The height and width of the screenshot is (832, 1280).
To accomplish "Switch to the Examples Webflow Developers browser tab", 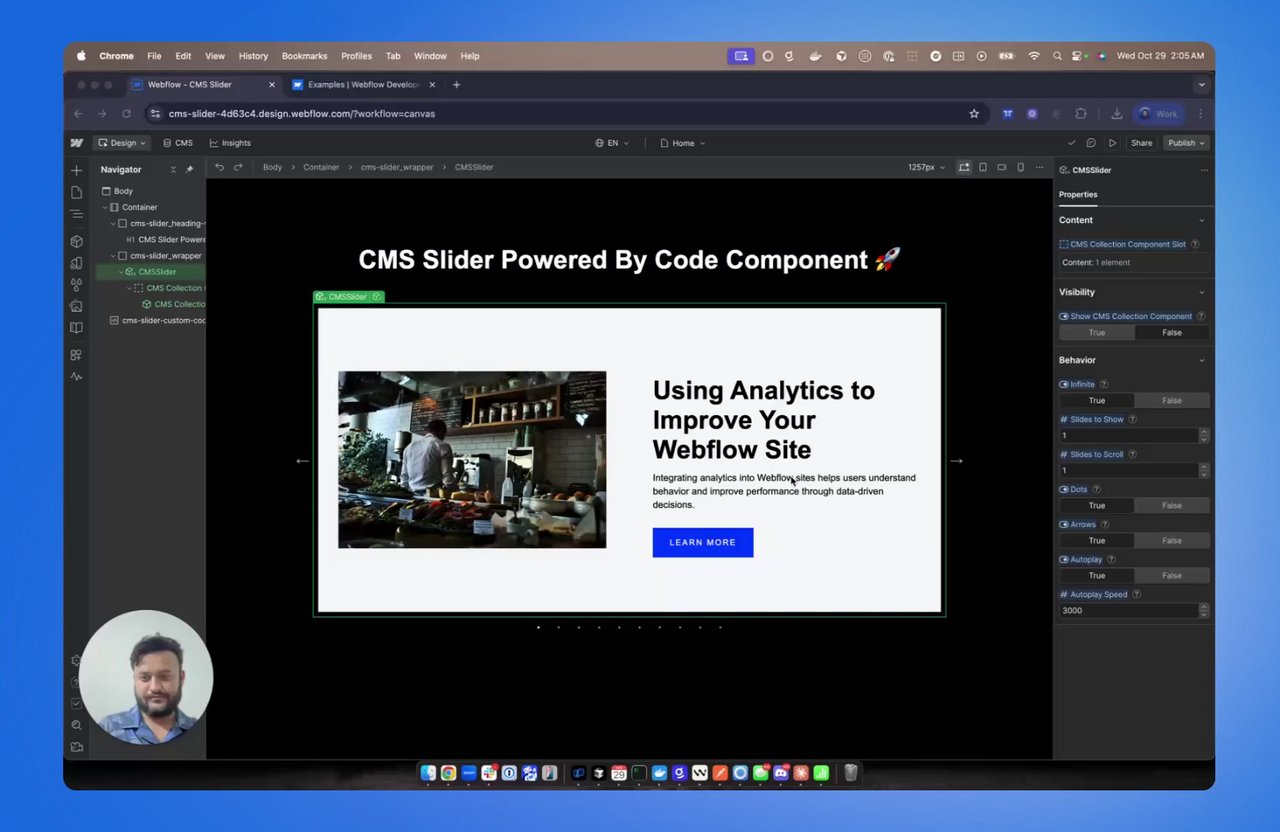I will pyautogui.click(x=364, y=85).
